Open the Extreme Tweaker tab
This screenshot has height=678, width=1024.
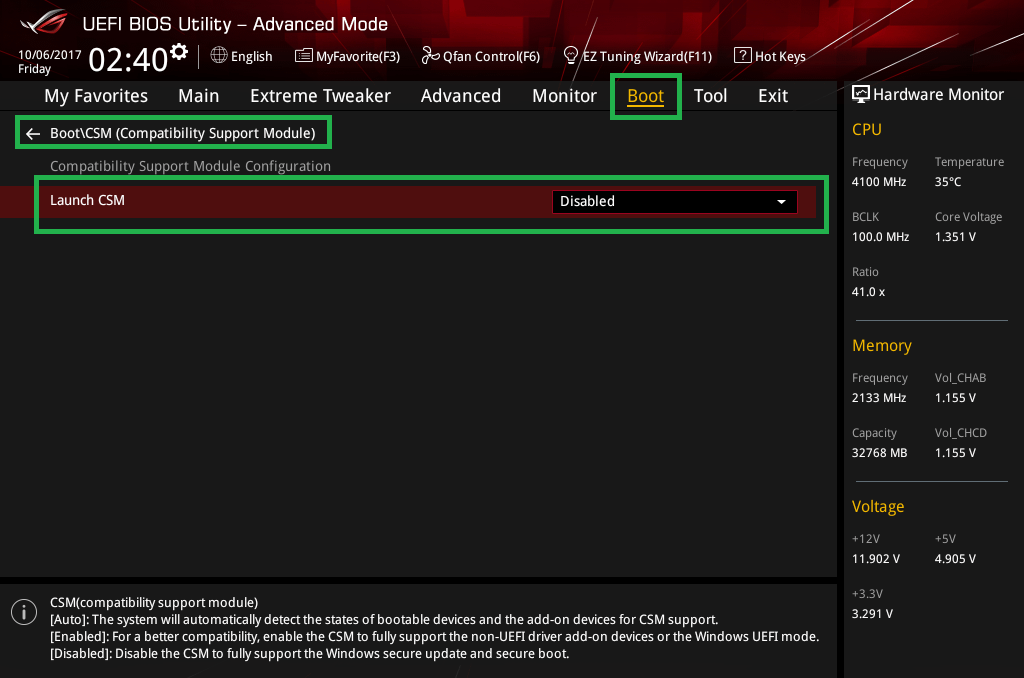[x=320, y=96]
